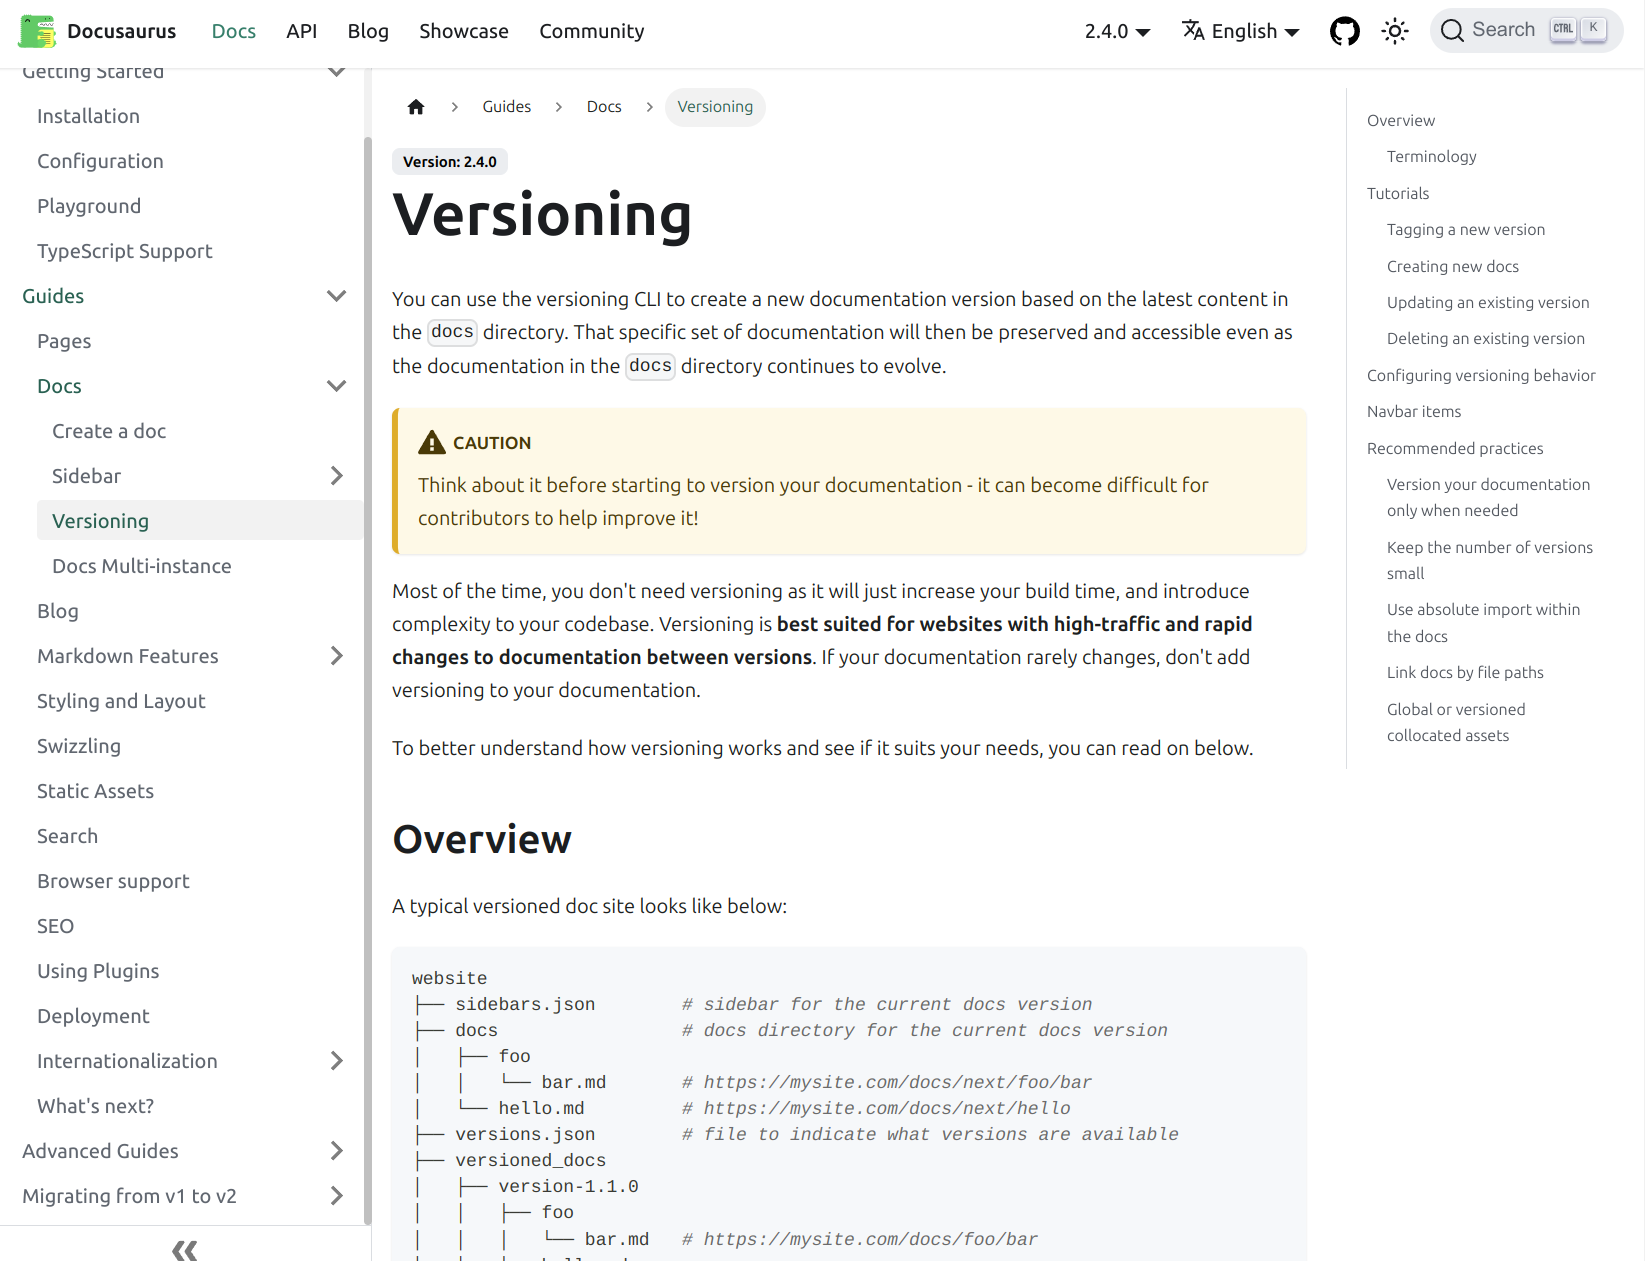Image resolution: width=1645 pixels, height=1261 pixels.
Task: Go to the Showcase navbar page
Action: (x=463, y=31)
